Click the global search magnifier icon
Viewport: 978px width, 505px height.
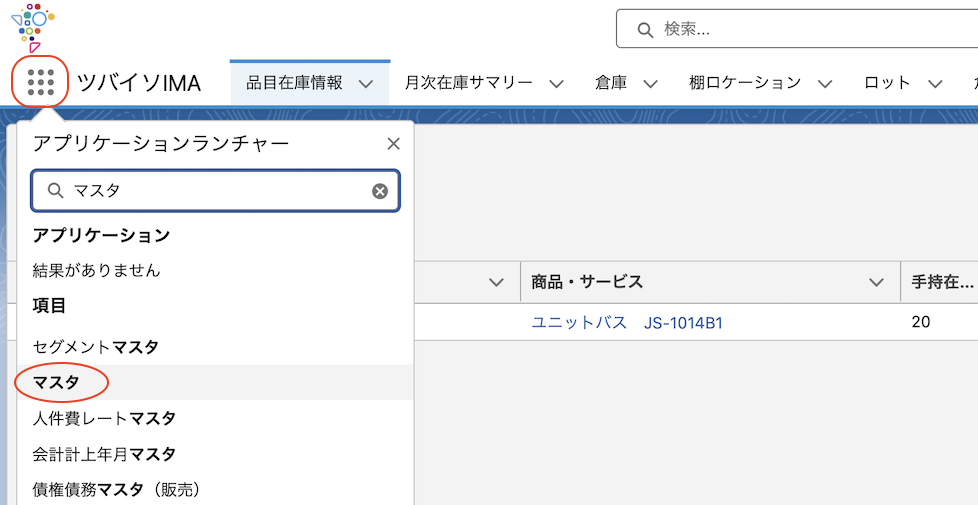point(644,29)
